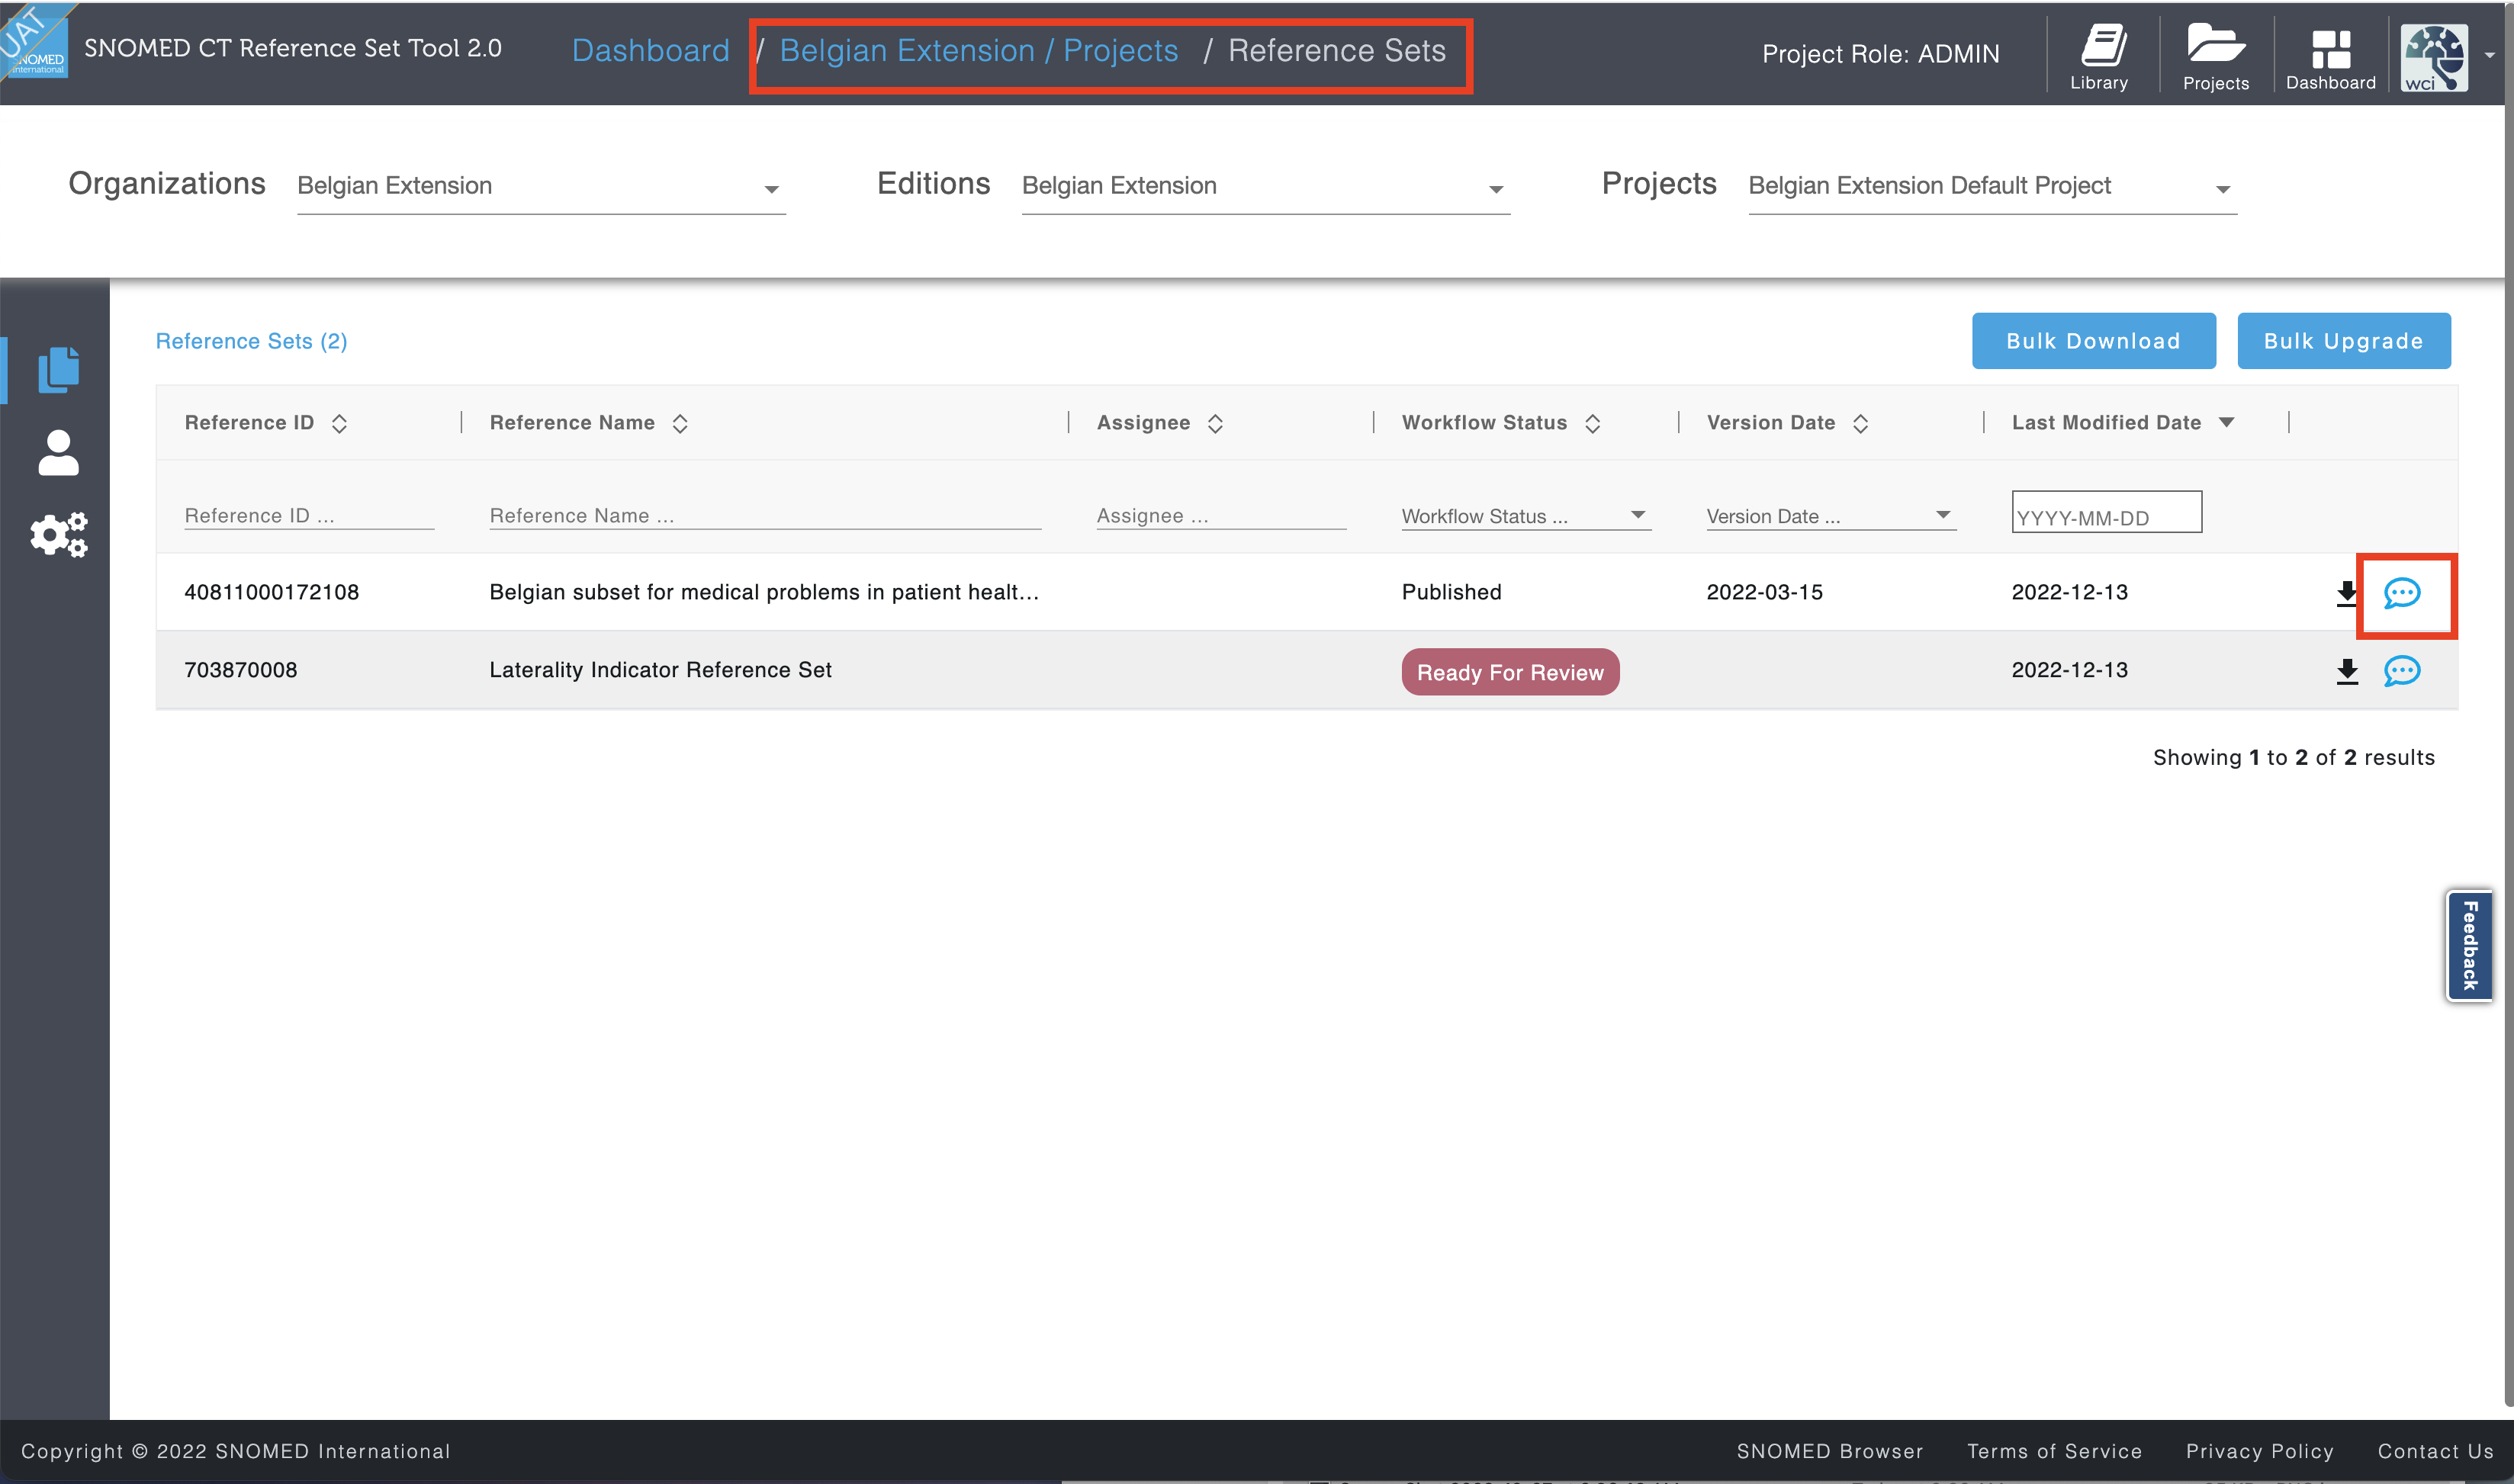Viewport: 2514px width, 1484px height.
Task: Open the Workflow Status filter dropdown
Action: (x=1526, y=516)
